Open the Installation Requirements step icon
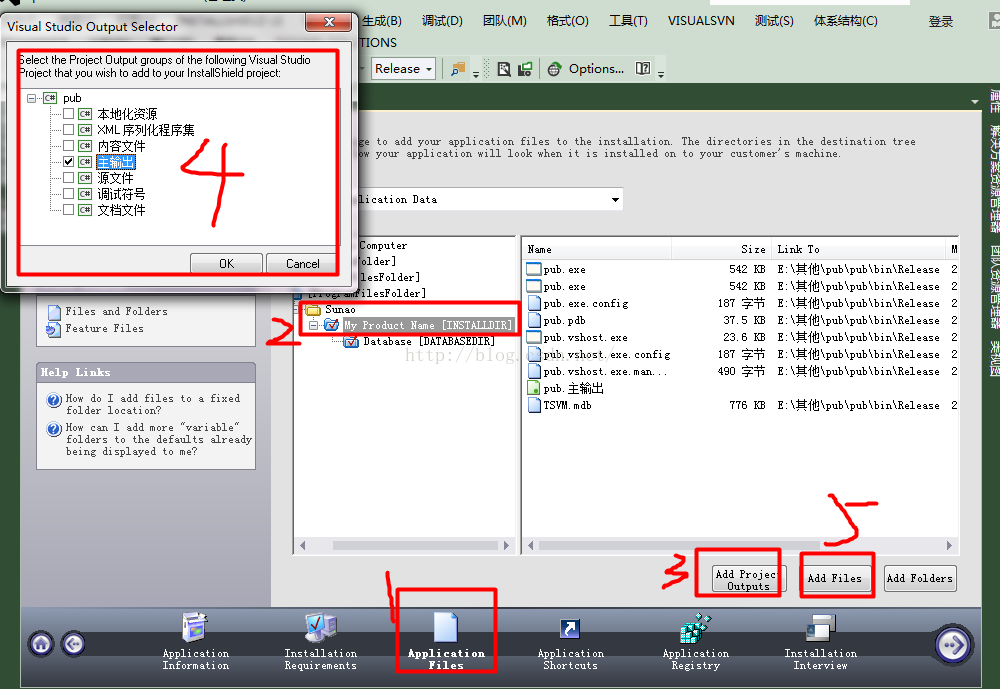This screenshot has height=689, width=1000. [x=320, y=627]
